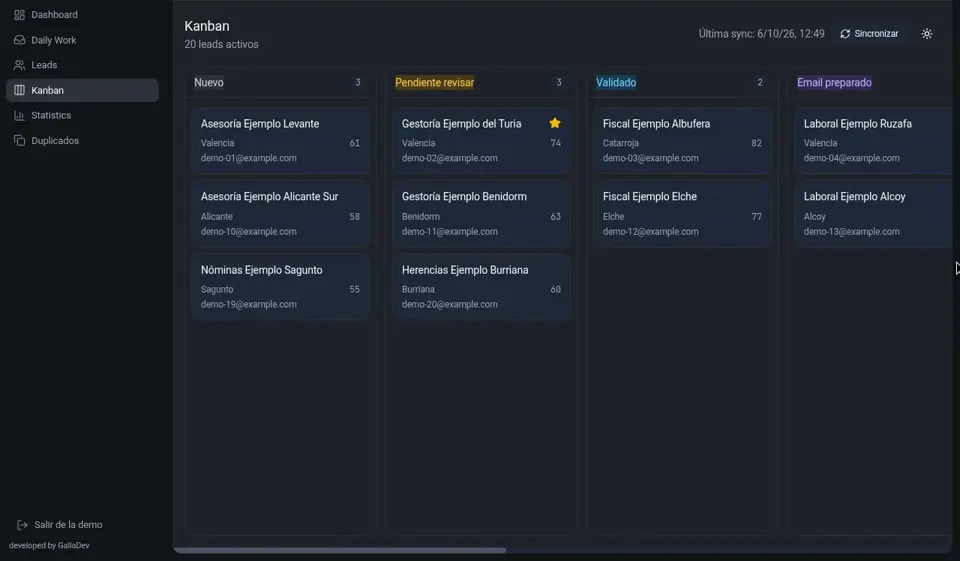Click the email demo-02@example.com

click(x=449, y=158)
